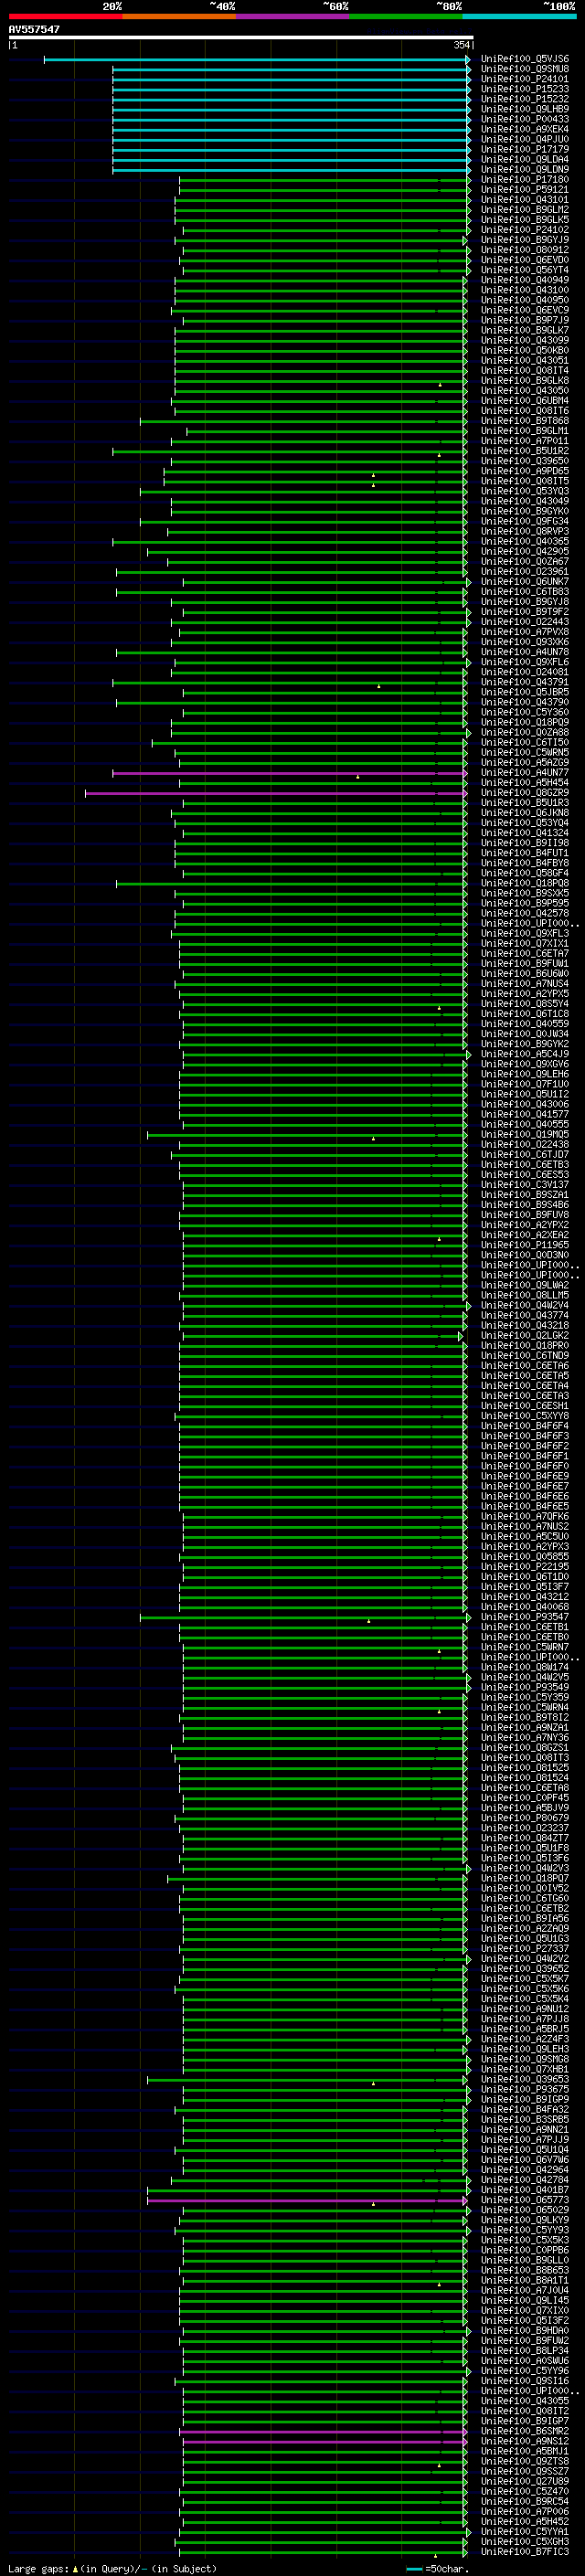The height and width of the screenshot is (2576, 585).
Task: Open hit UniRef100_Q43218
Action: click(524, 1325)
